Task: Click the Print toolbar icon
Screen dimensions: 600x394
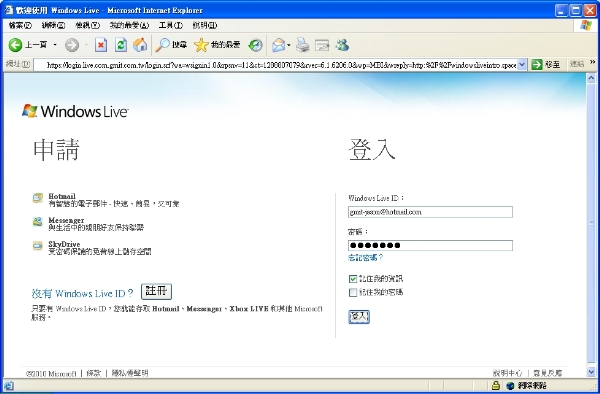Action: click(302, 45)
